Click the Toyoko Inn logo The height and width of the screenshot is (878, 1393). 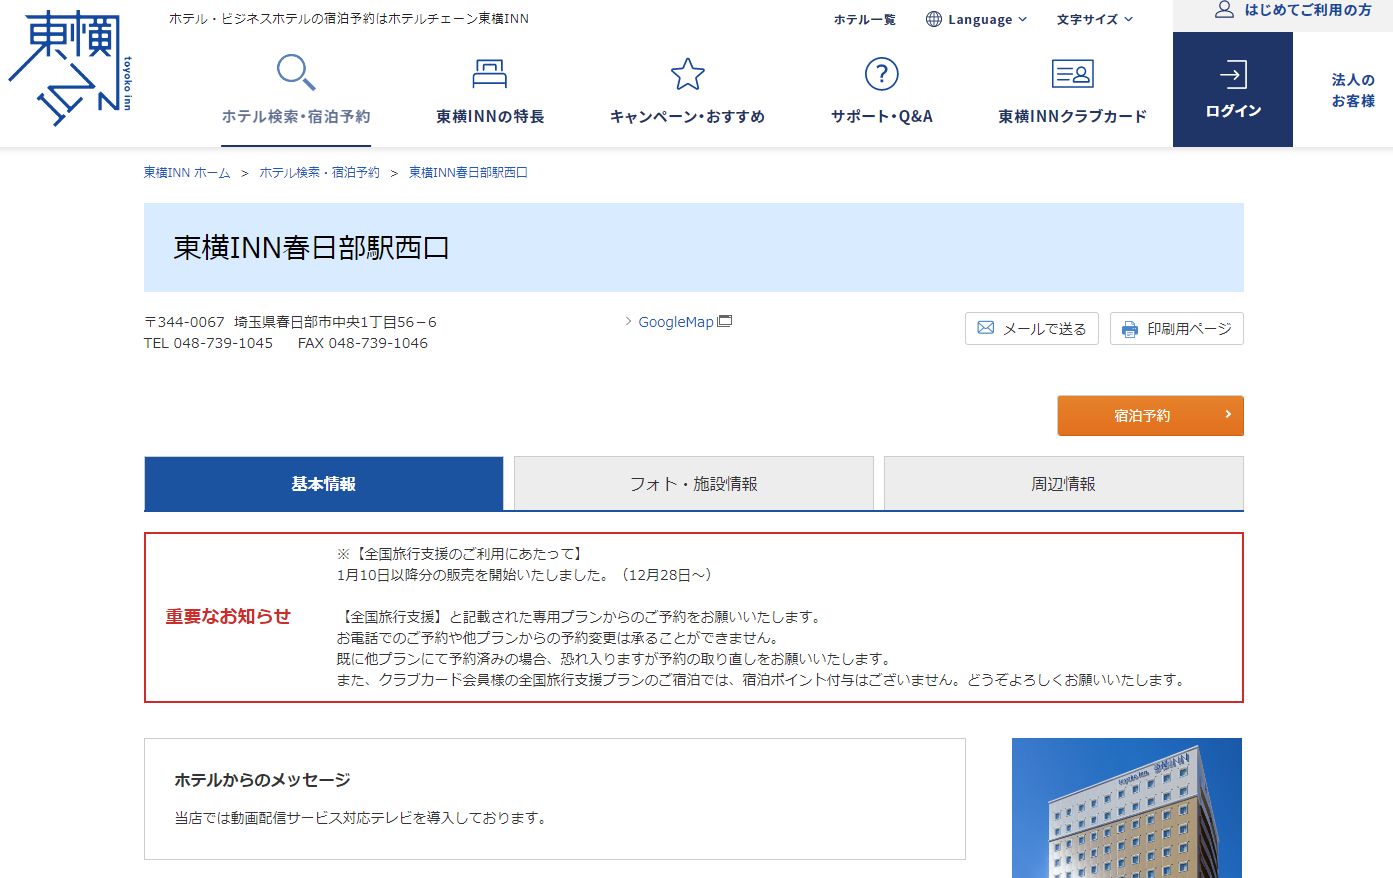[69, 69]
